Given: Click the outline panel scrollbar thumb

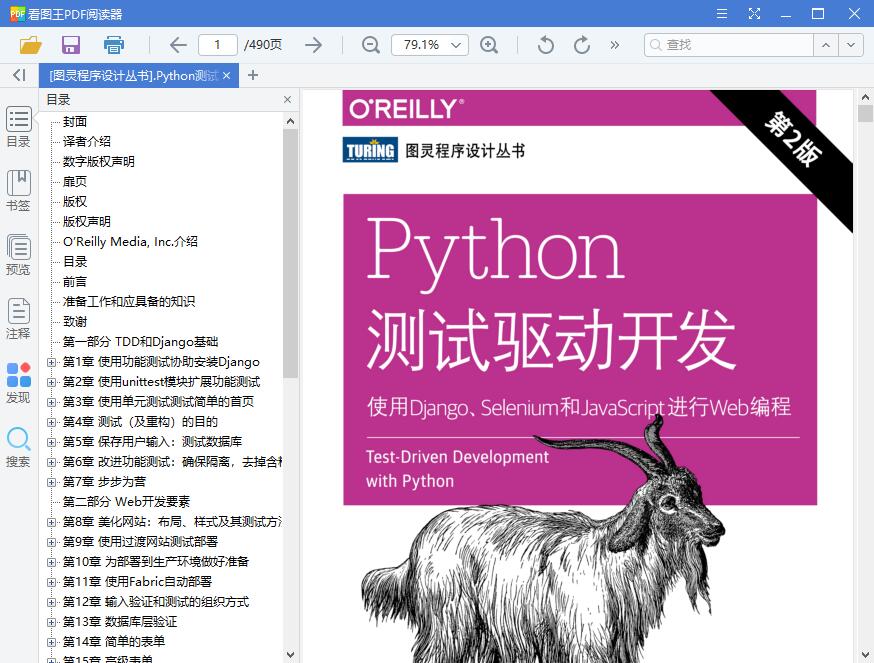Looking at the screenshot, I should [290, 254].
